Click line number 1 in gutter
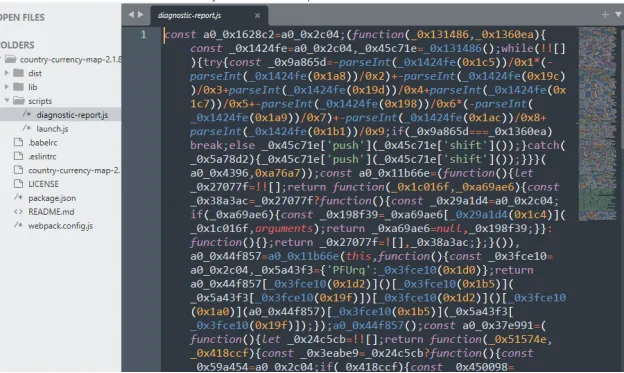 tap(143, 35)
